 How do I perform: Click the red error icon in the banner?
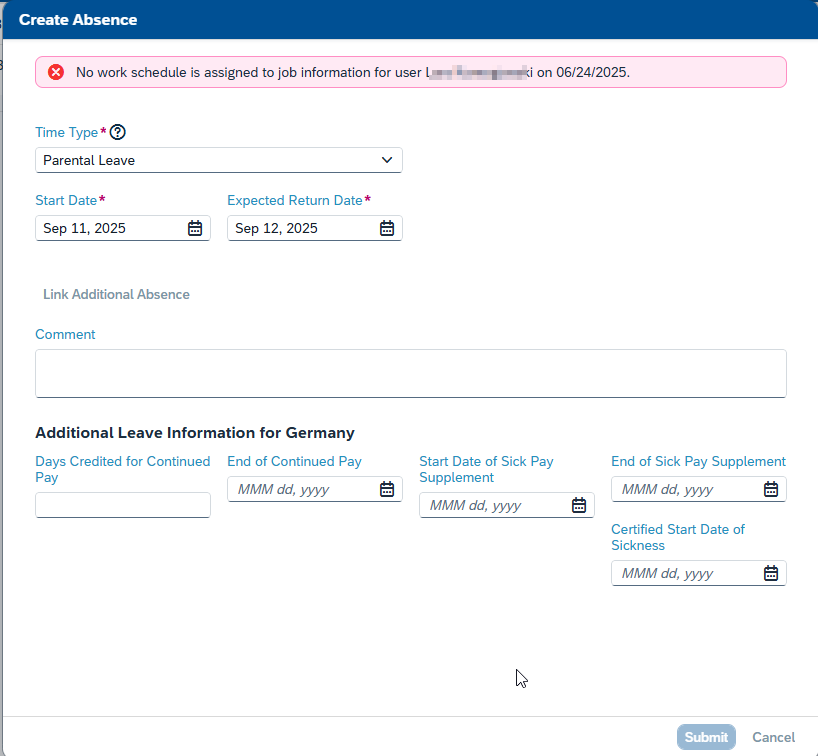click(56, 72)
